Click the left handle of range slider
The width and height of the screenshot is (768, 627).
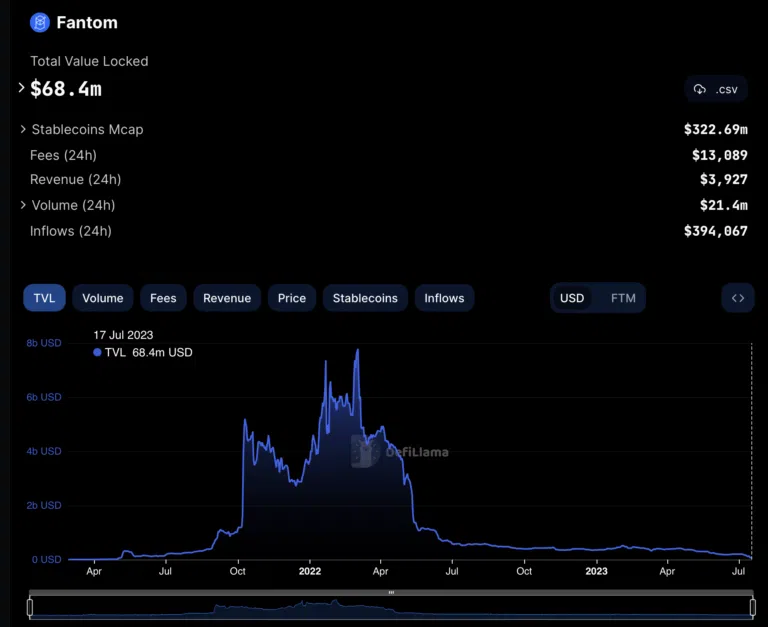point(30,606)
